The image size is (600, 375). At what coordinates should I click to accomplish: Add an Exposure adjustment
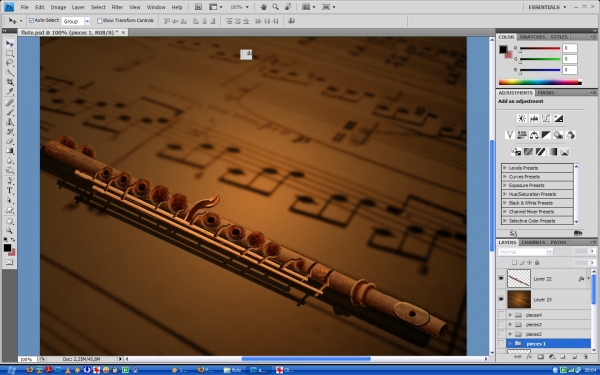[x=559, y=119]
